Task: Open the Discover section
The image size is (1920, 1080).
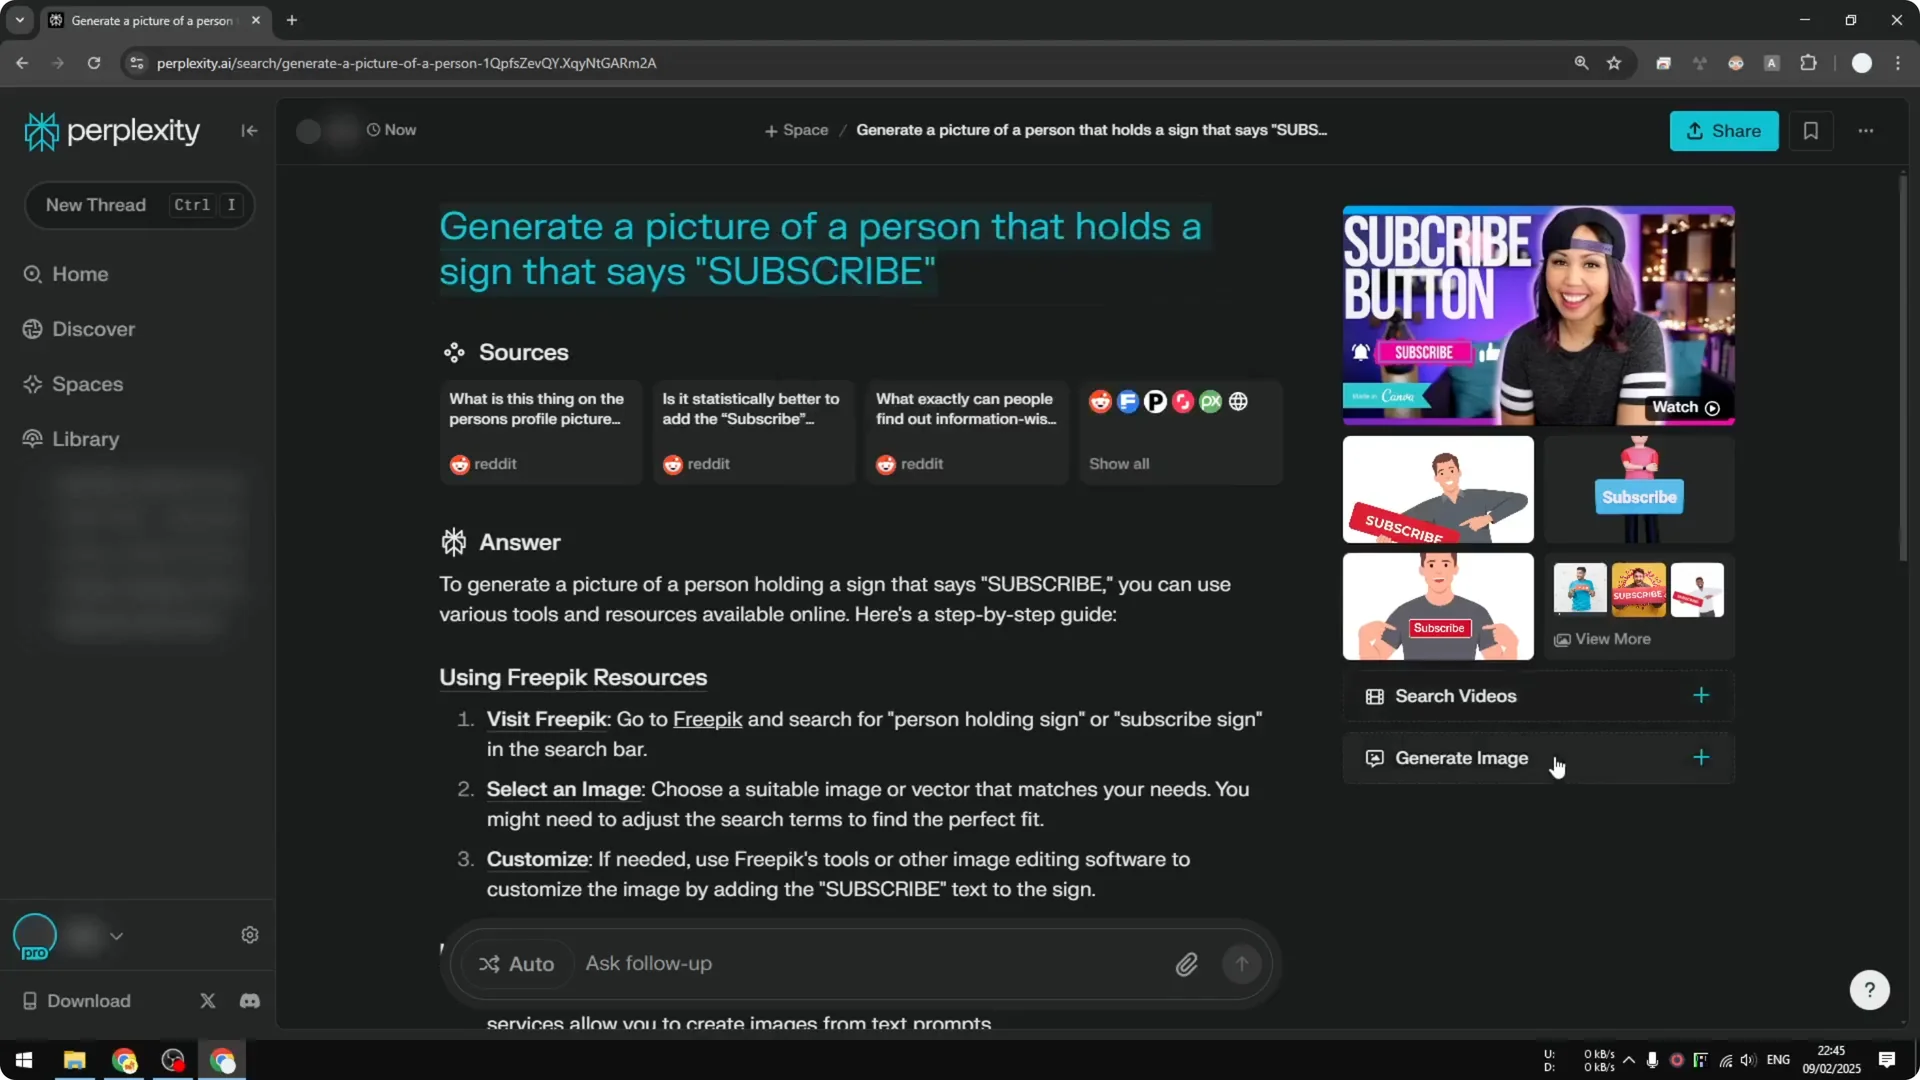Action: 93,329
